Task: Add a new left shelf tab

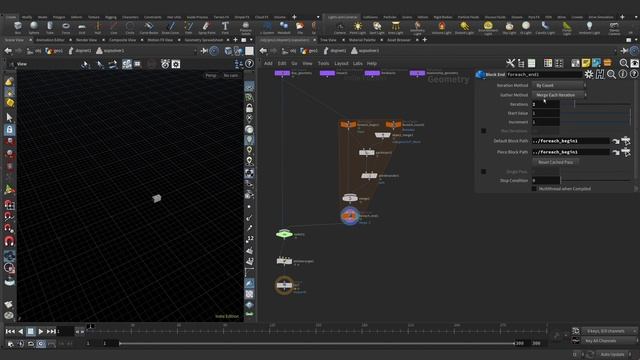Action: 294,17
